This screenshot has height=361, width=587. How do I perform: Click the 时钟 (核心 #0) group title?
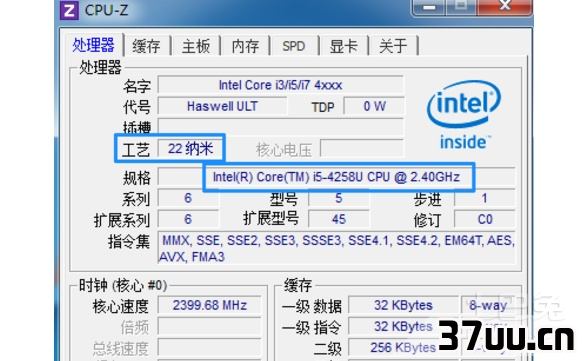[x=123, y=286]
